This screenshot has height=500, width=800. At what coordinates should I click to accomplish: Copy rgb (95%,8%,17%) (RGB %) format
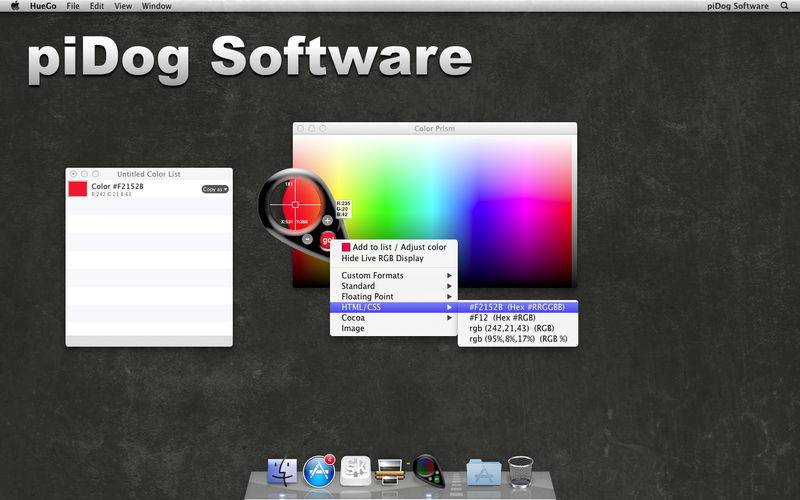pos(518,339)
